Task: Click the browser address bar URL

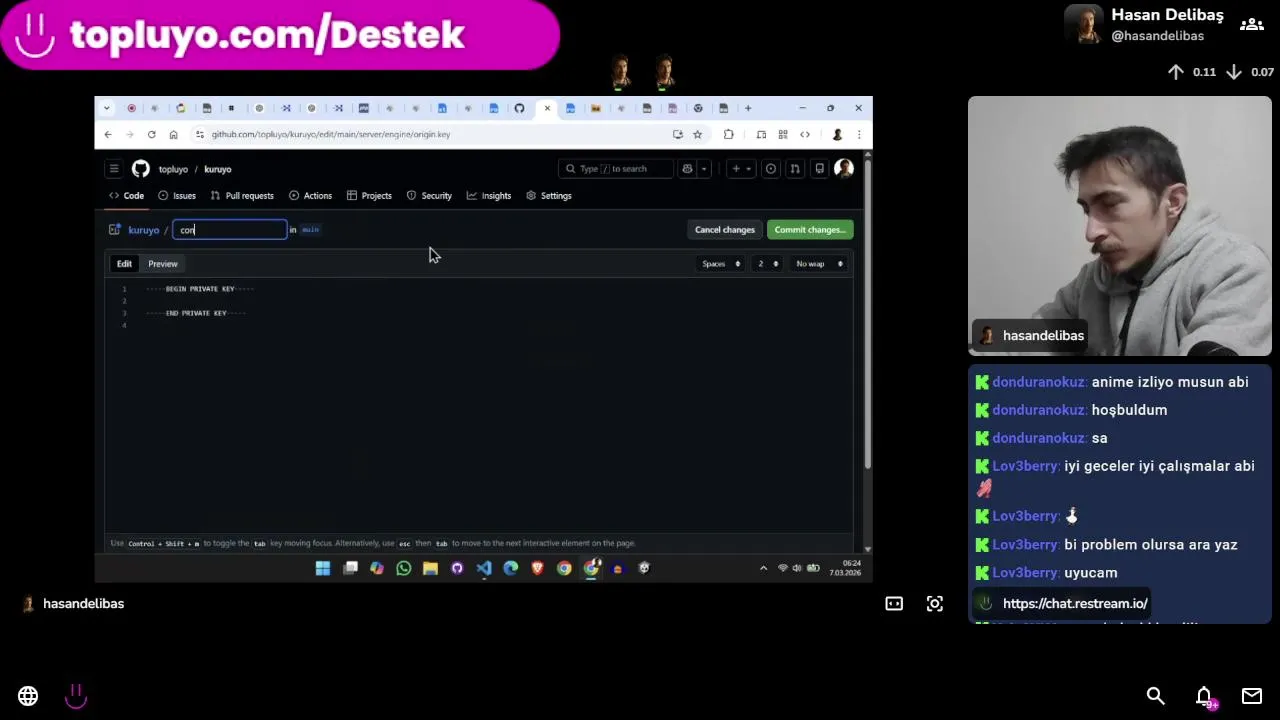Action: [x=331, y=134]
